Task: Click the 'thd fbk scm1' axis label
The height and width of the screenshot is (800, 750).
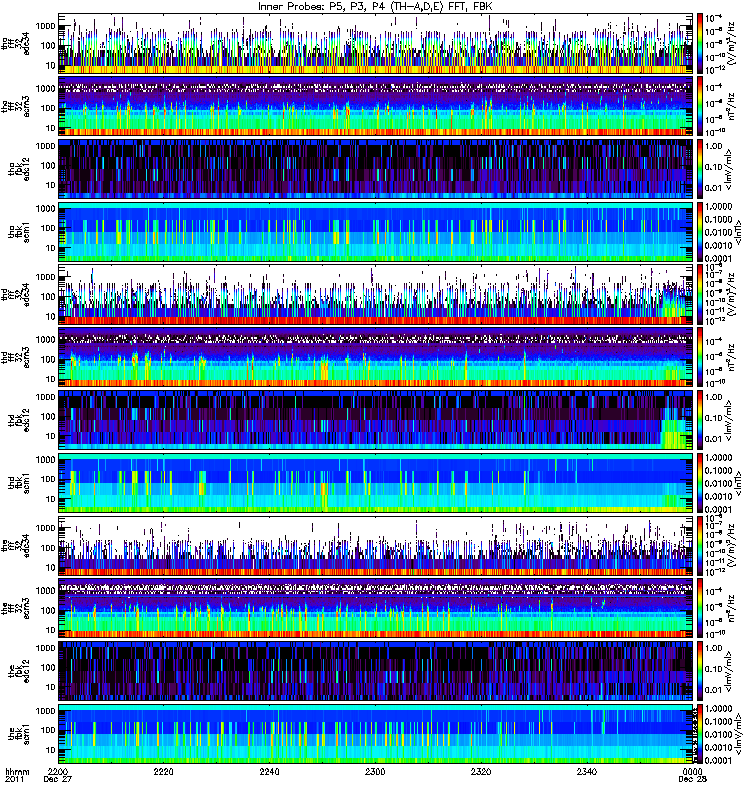Action: tap(19, 483)
